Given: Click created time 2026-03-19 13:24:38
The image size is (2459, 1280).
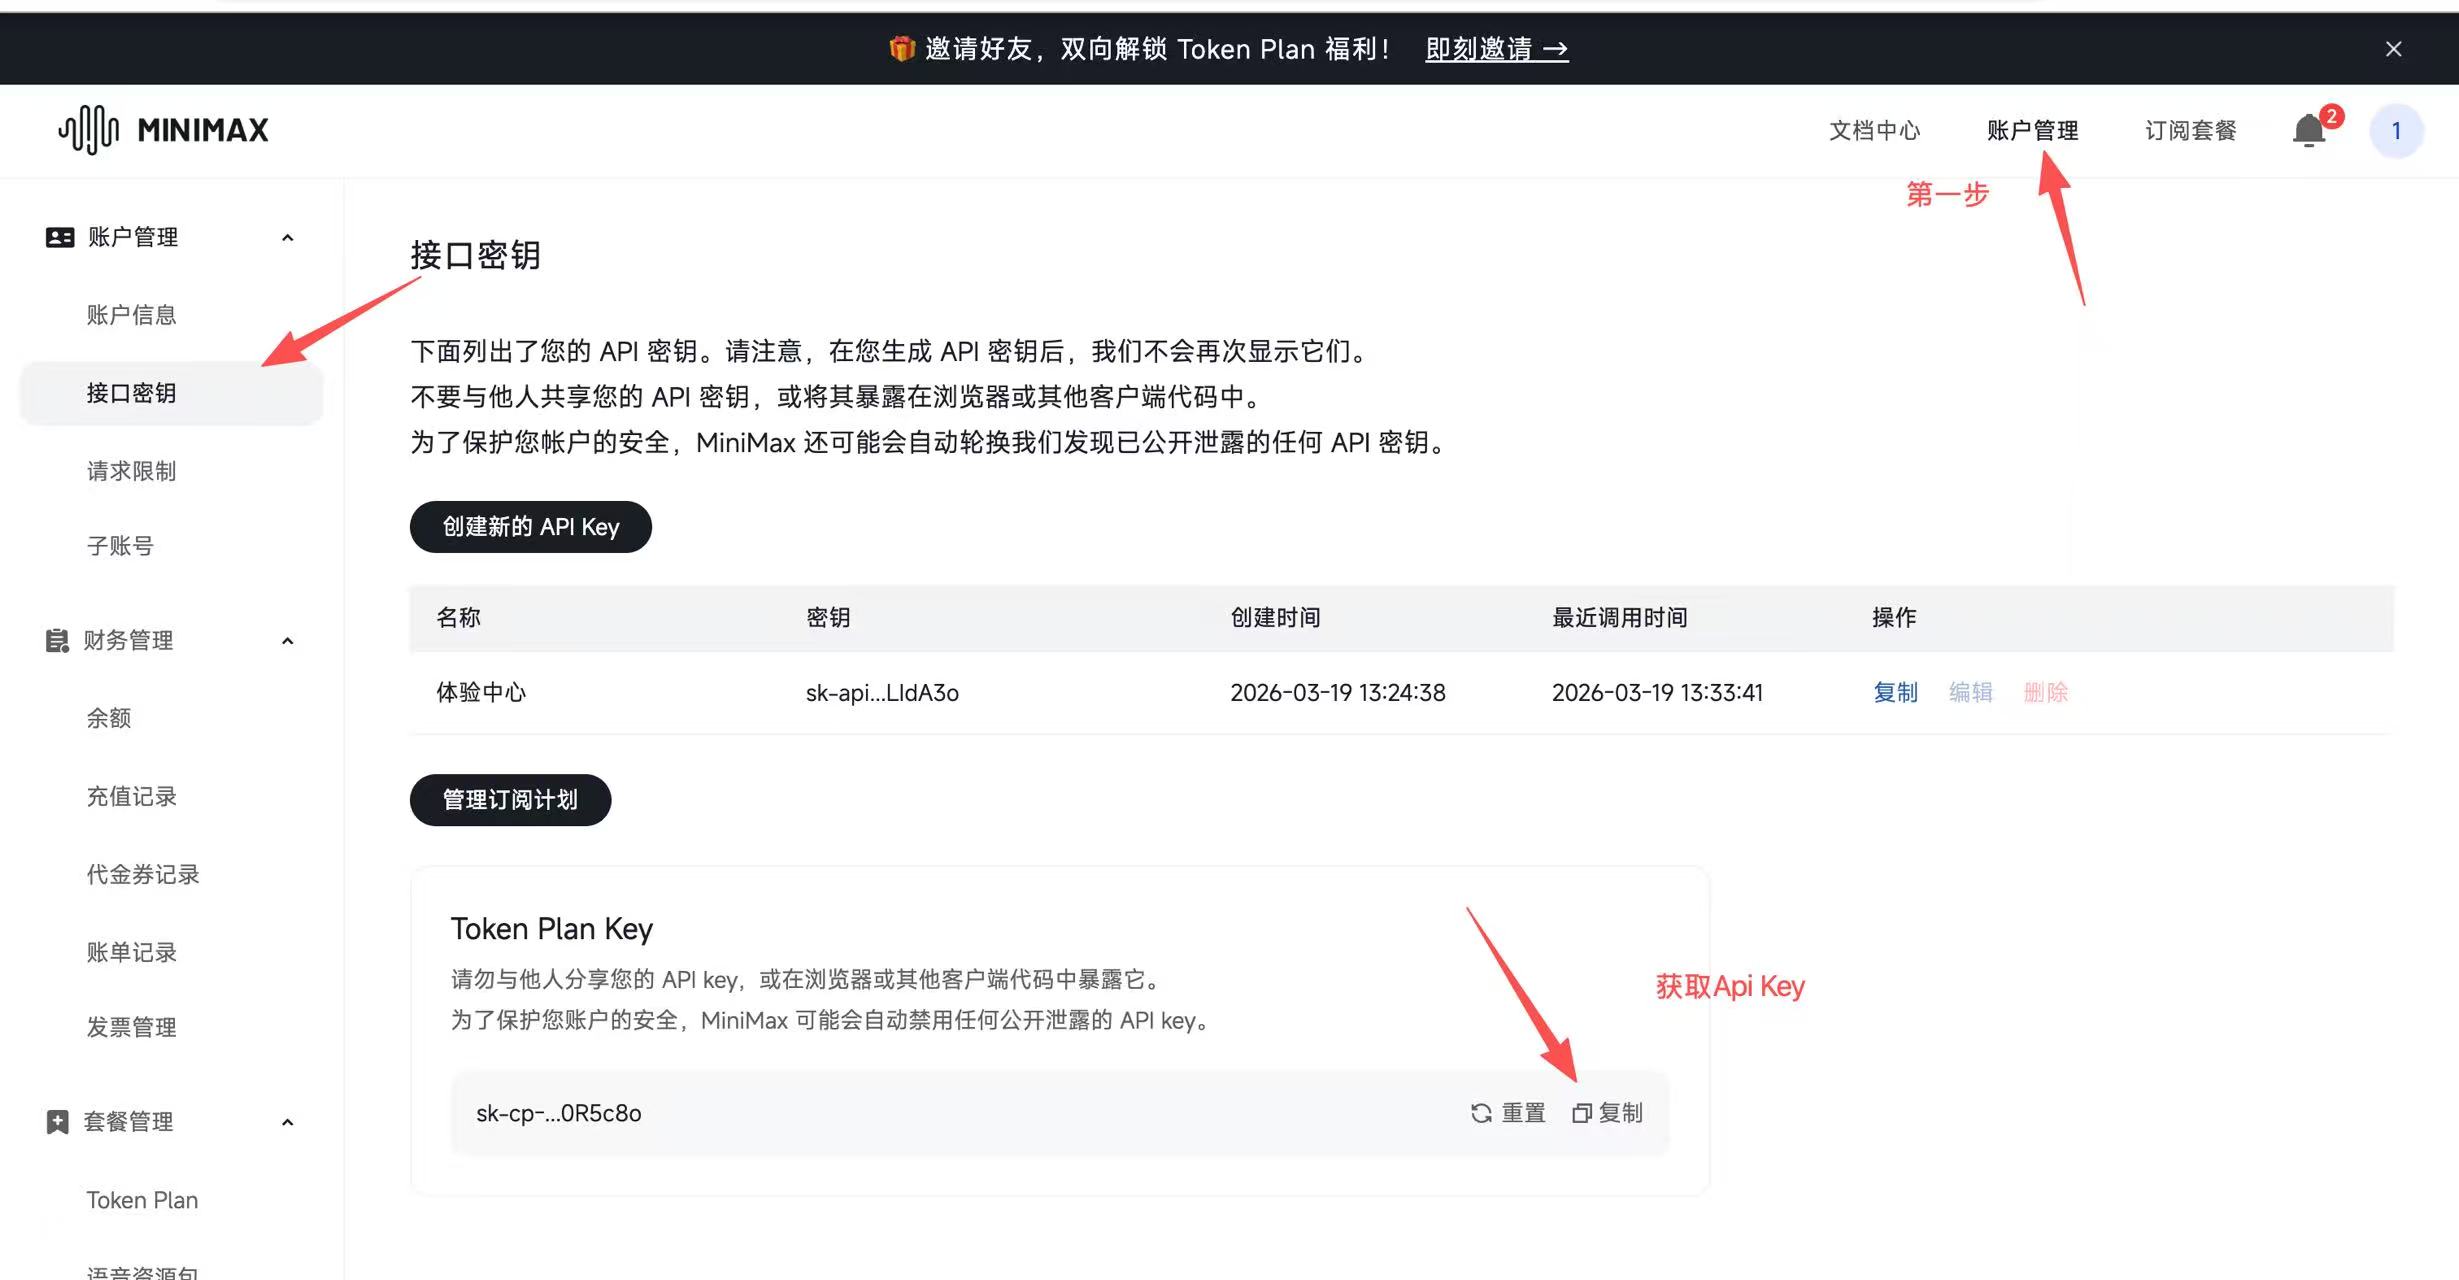Looking at the screenshot, I should tap(1337, 692).
